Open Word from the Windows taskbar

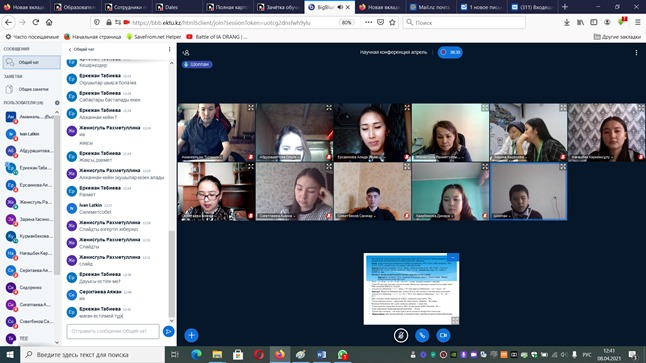[321, 354]
